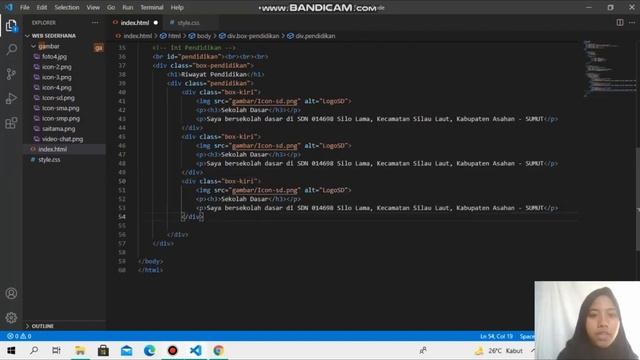Open the Accounts menu icon

[x=11, y=293]
